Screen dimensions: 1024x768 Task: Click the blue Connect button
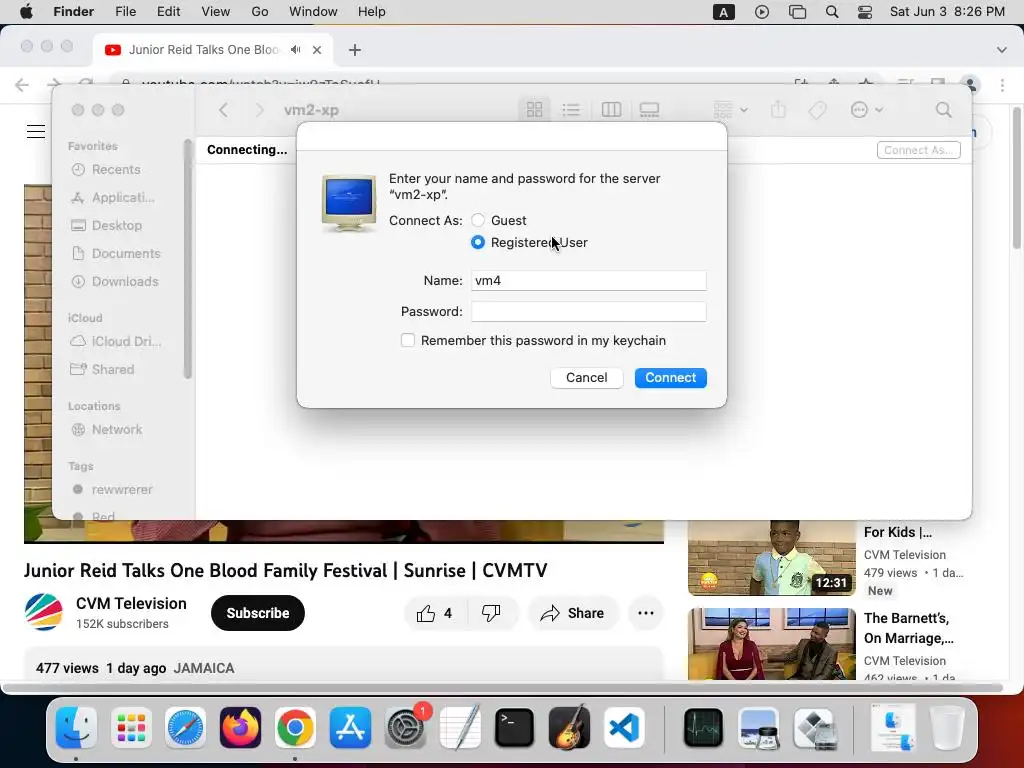670,377
